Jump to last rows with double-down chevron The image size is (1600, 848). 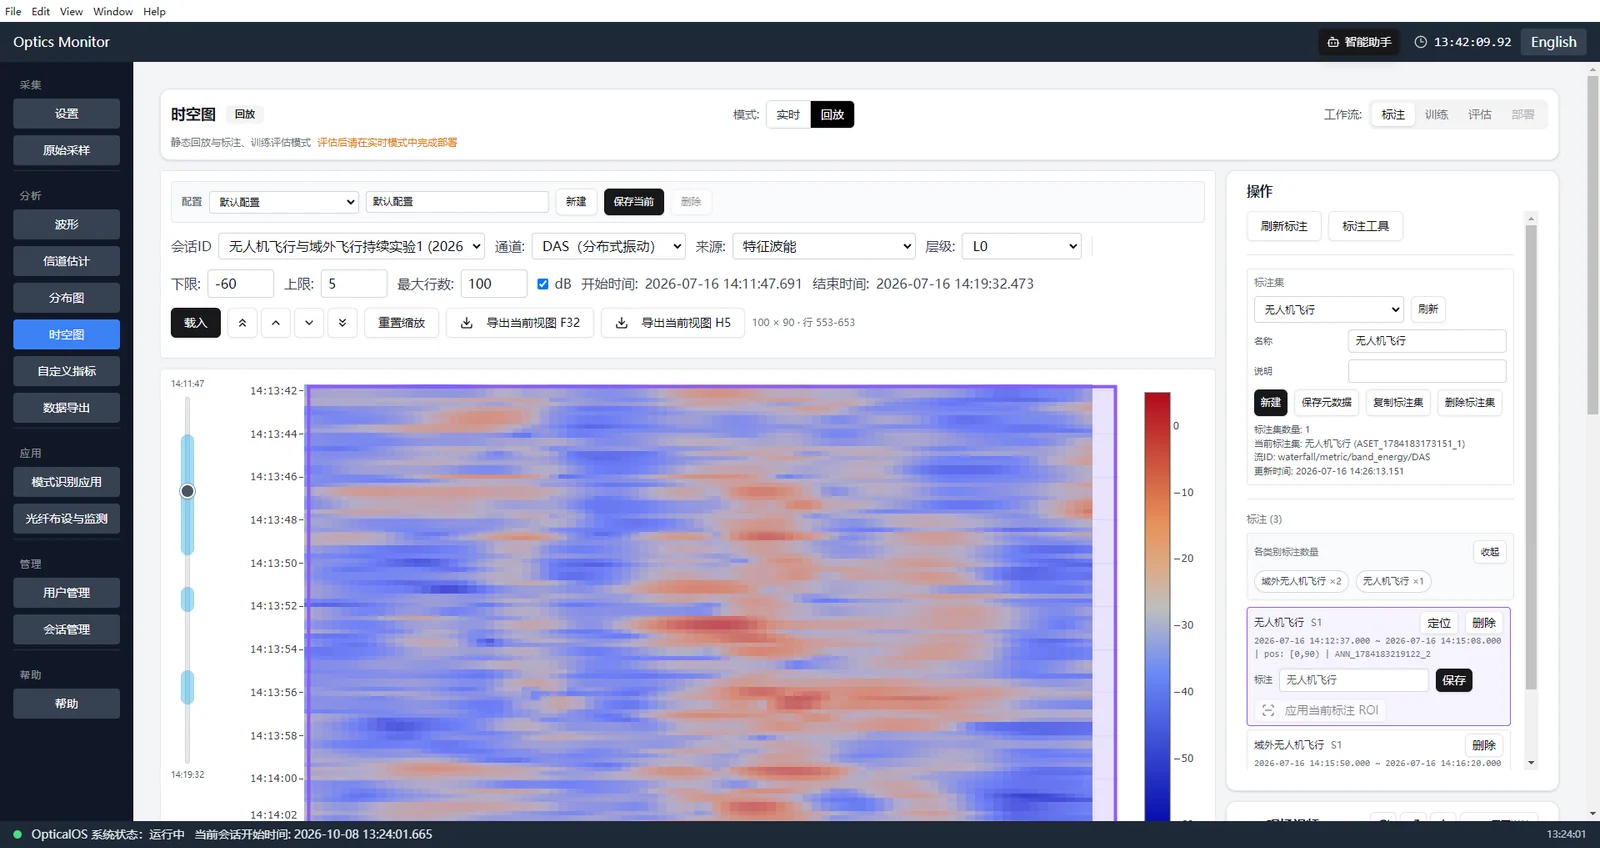pos(342,323)
